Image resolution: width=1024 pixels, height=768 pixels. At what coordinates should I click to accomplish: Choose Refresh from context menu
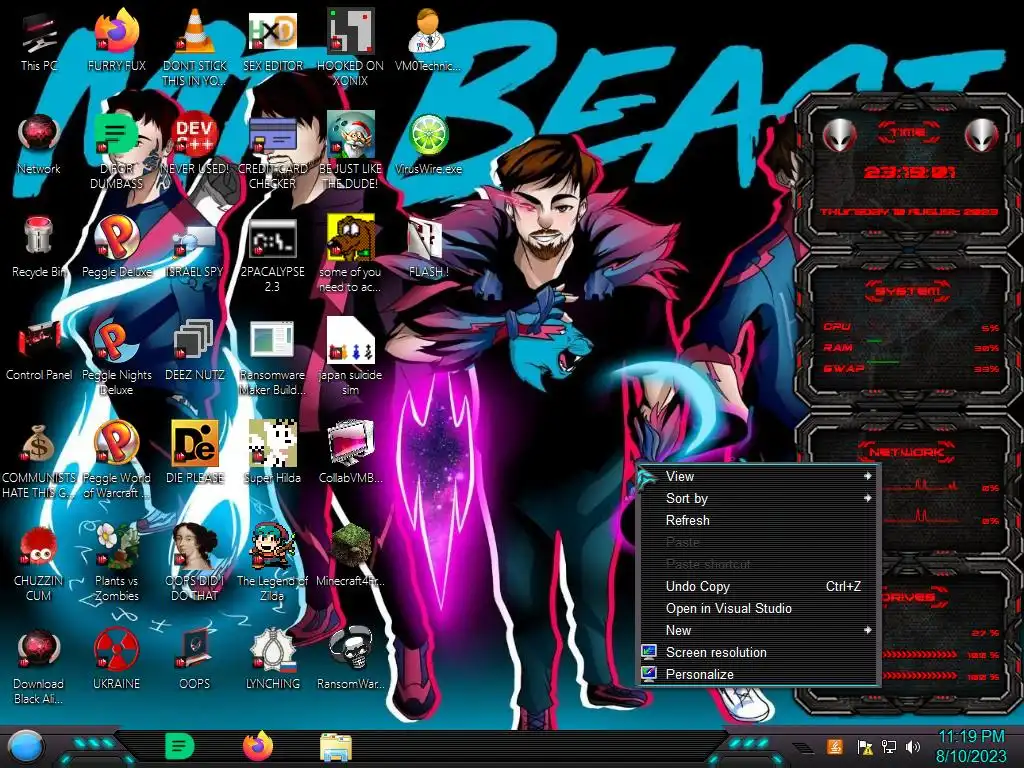[759, 520]
